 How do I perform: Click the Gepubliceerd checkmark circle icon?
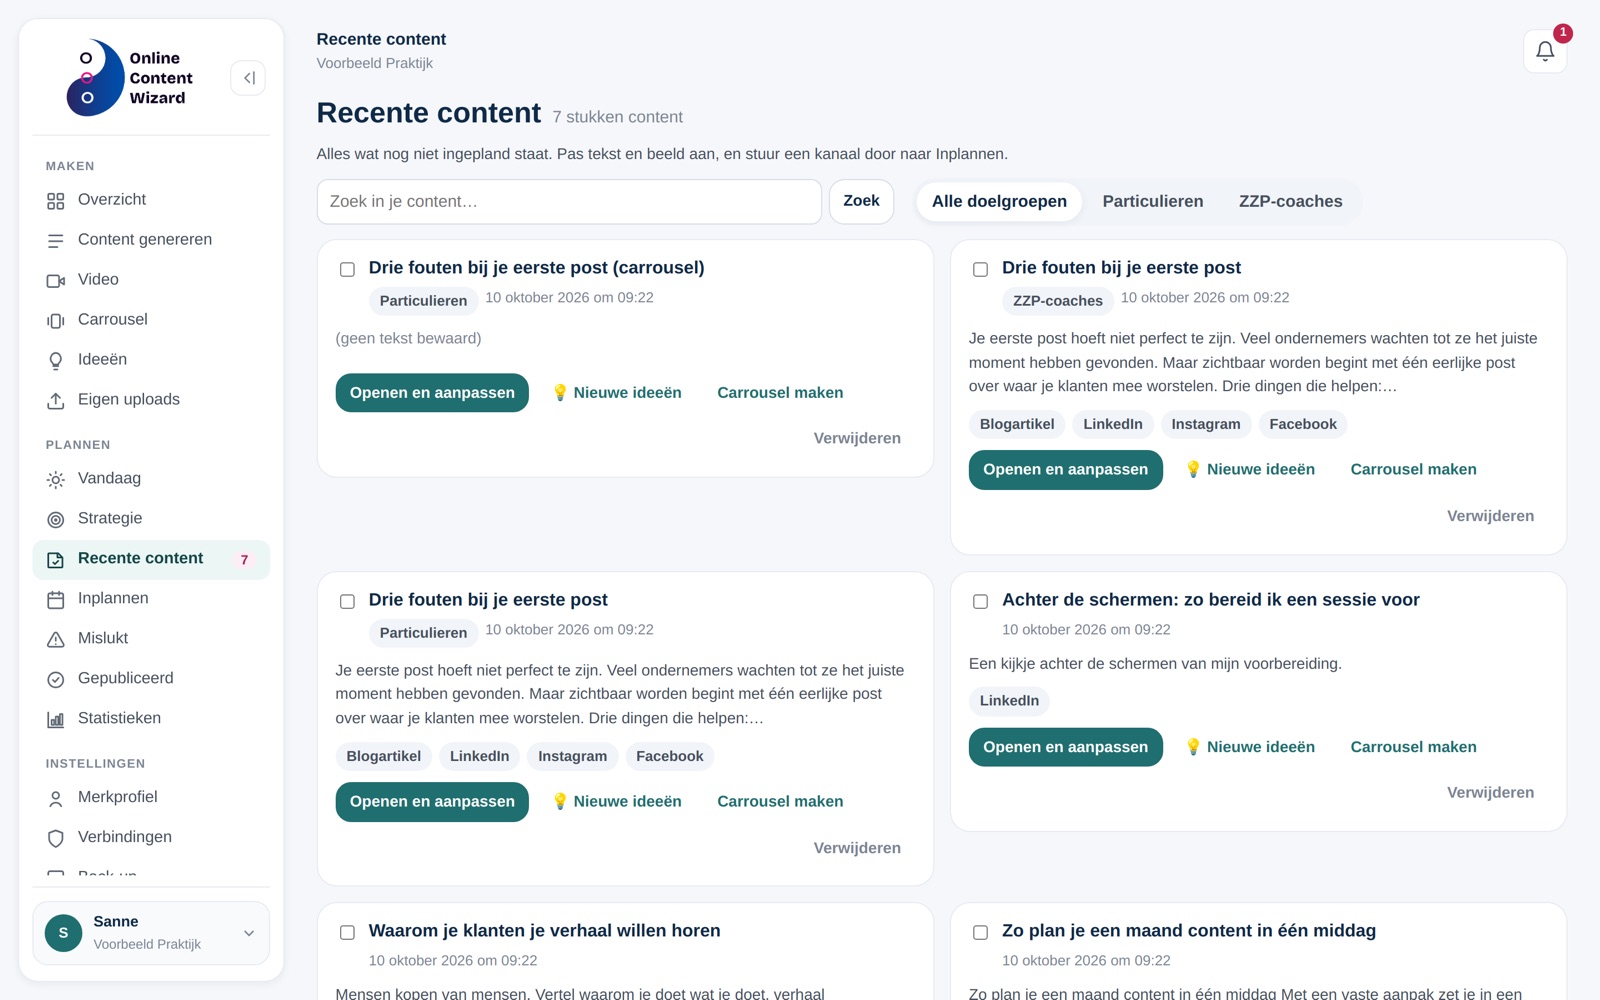pos(56,680)
